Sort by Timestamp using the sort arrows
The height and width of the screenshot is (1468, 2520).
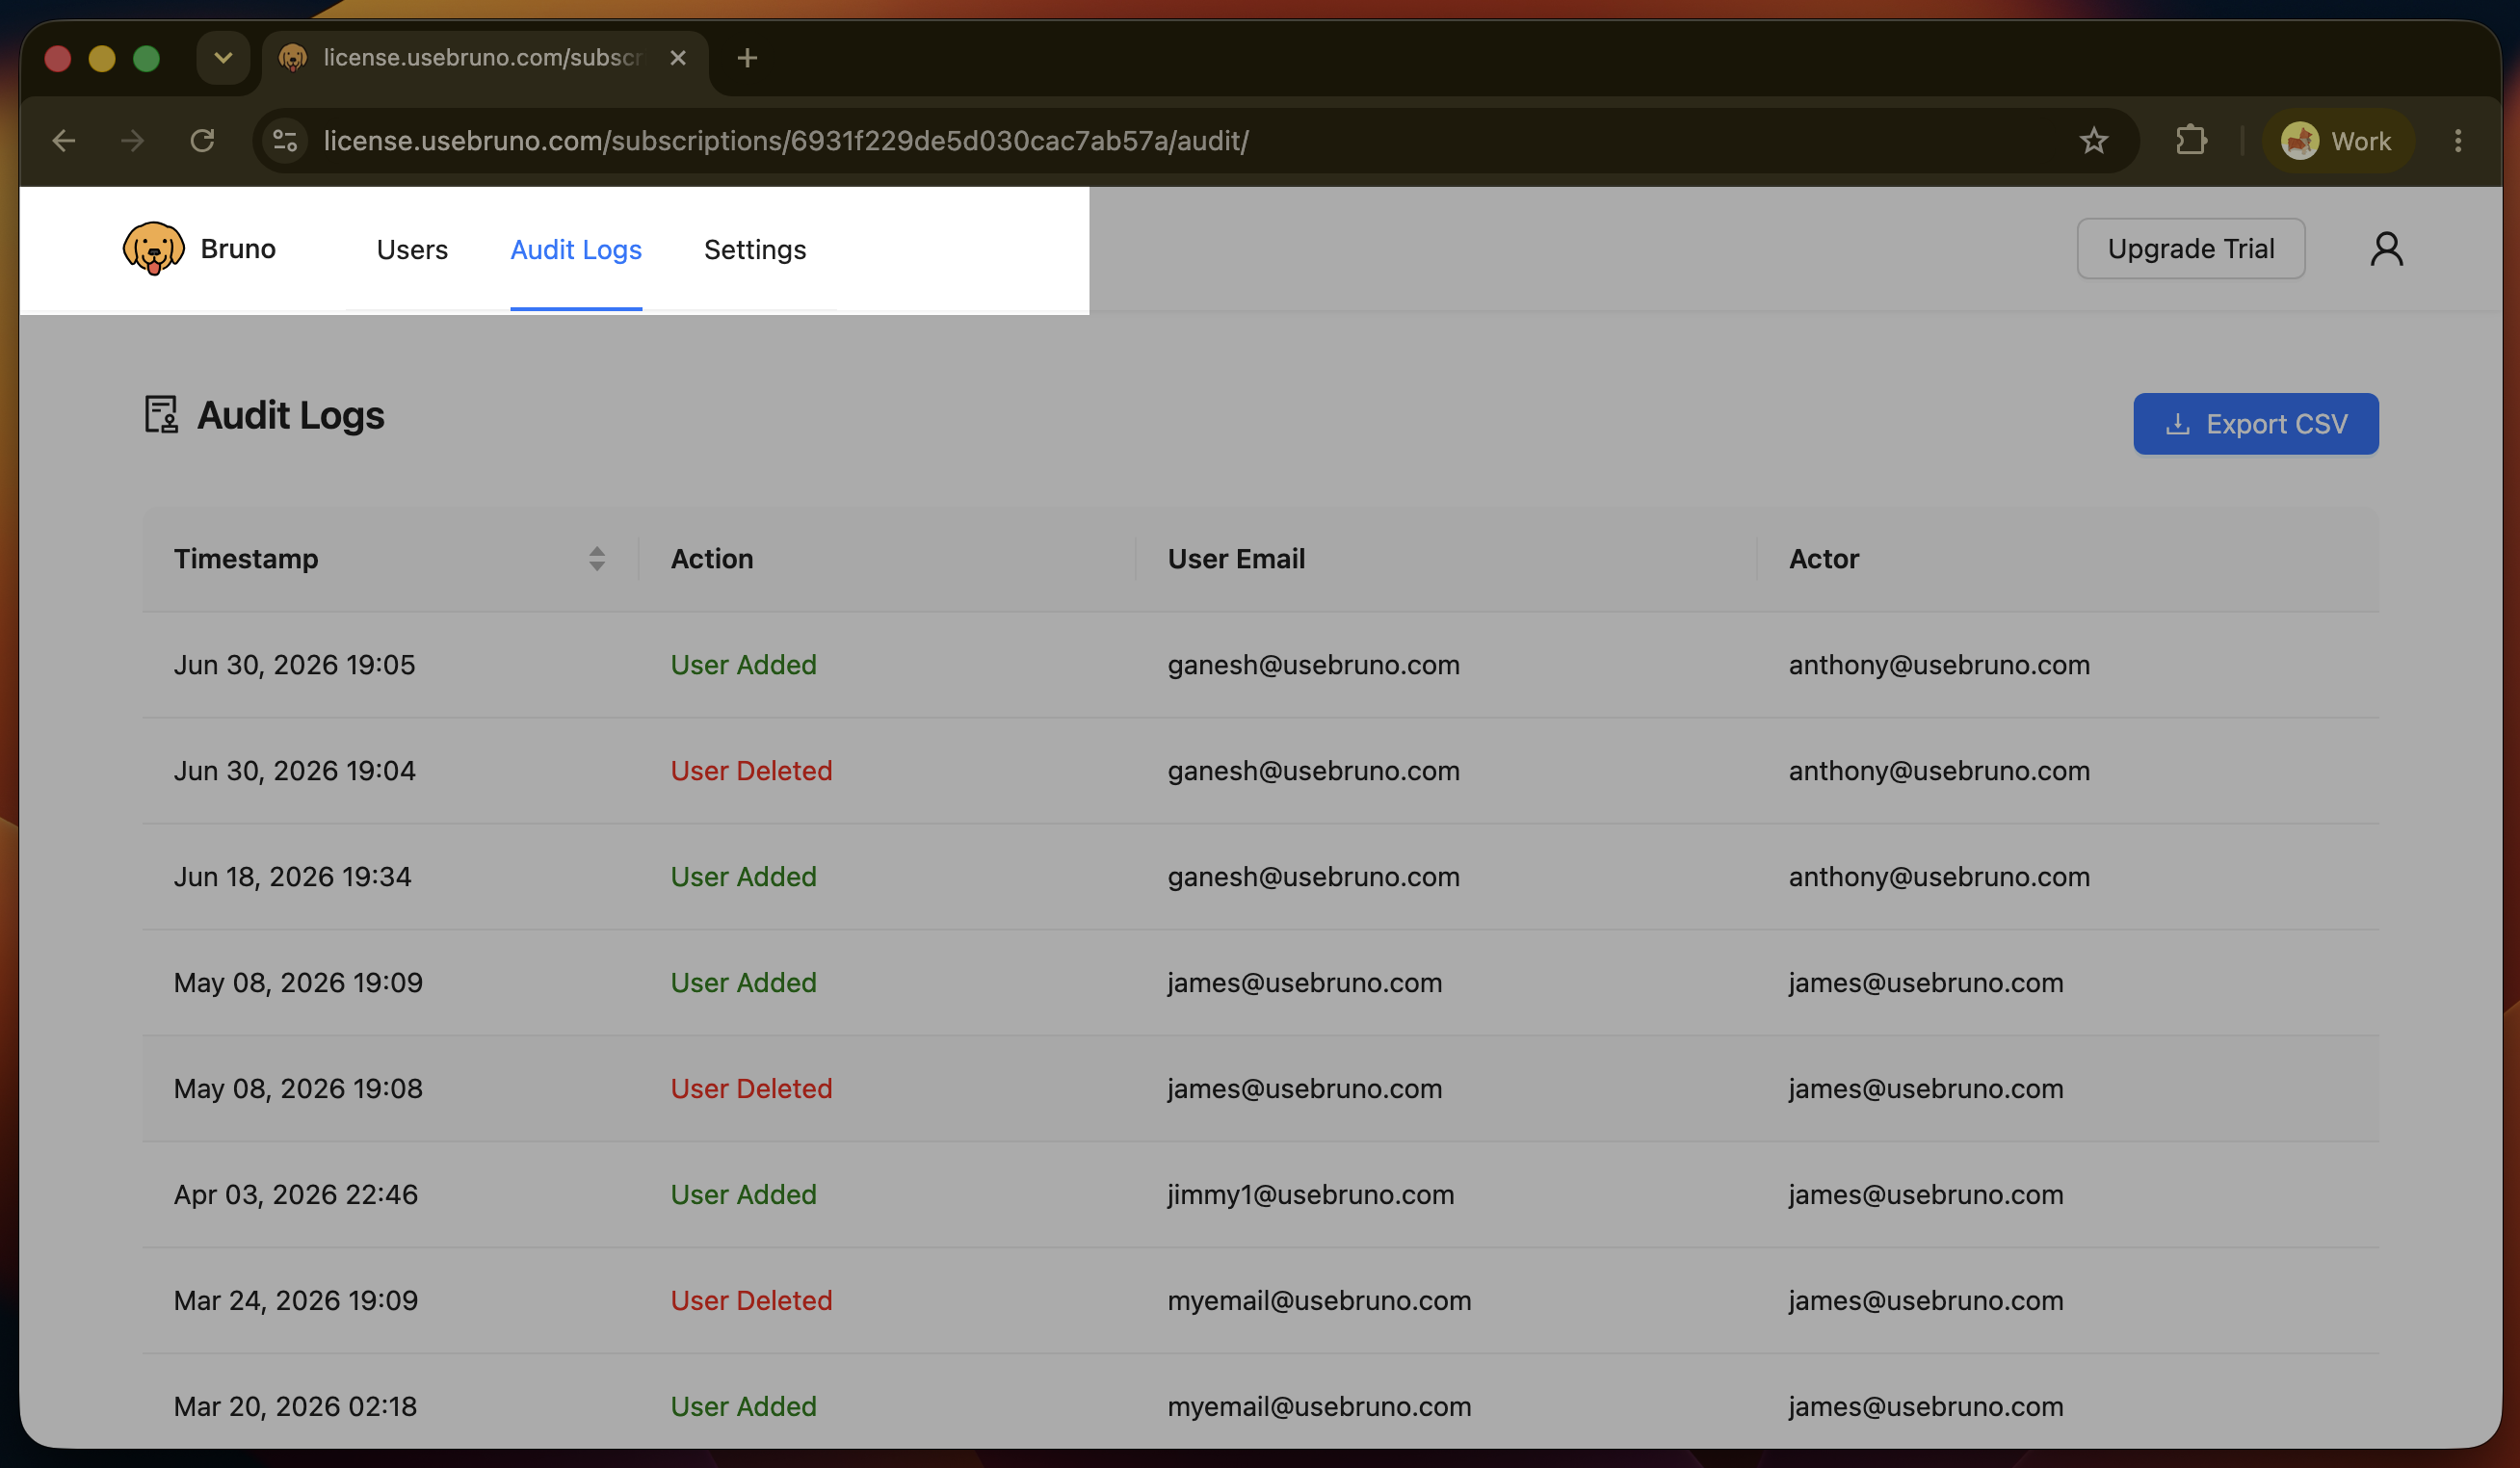pos(597,558)
